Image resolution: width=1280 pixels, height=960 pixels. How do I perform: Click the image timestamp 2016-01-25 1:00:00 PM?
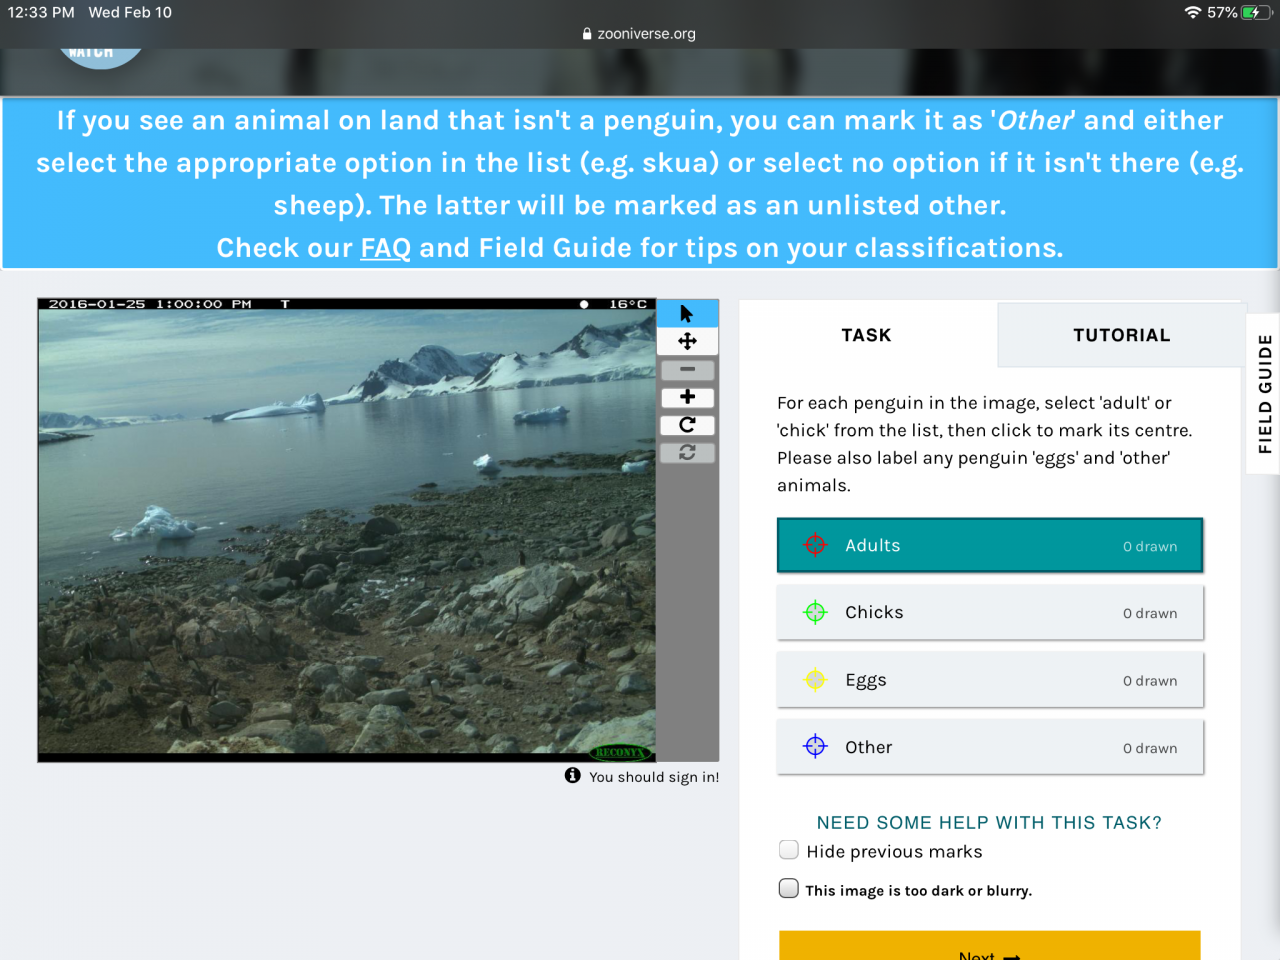pos(150,304)
